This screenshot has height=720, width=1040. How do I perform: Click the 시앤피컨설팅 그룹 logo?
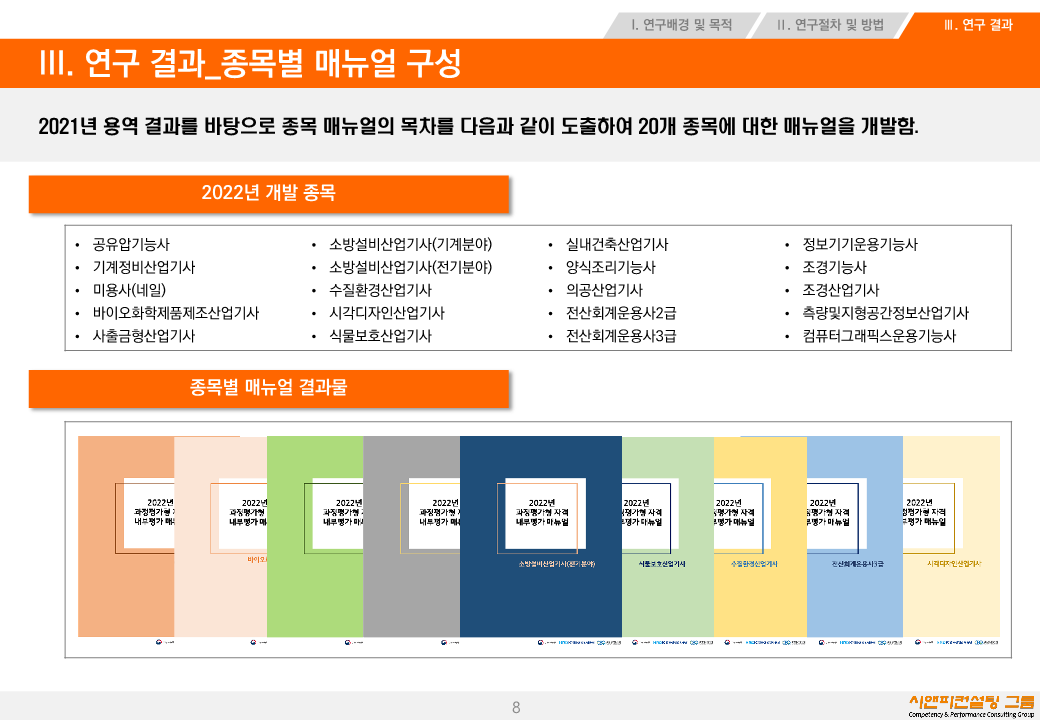pyautogui.click(x=970, y=705)
